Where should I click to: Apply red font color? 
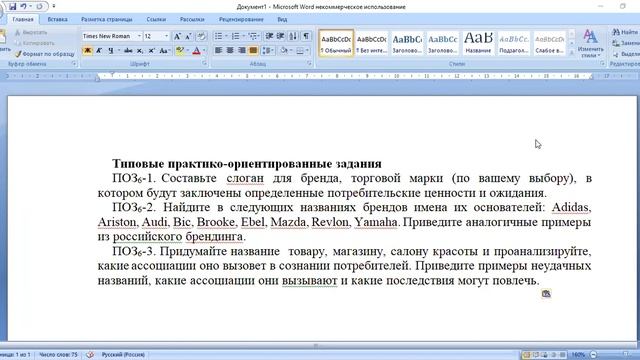pyautogui.click(x=196, y=51)
